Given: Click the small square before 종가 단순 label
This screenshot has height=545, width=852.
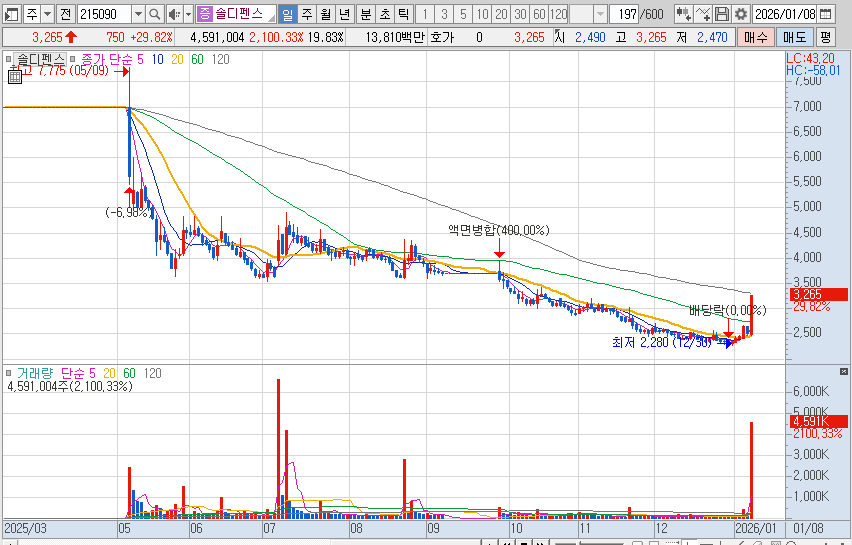Looking at the screenshot, I should tap(72, 59).
